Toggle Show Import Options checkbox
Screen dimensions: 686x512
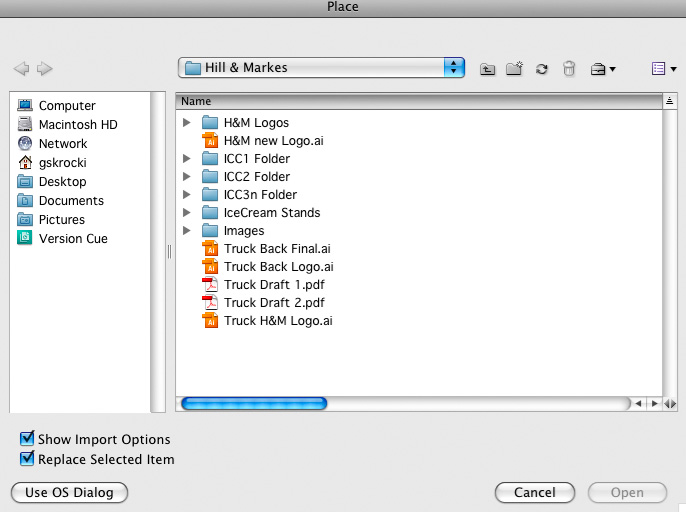pyautogui.click(x=27, y=438)
